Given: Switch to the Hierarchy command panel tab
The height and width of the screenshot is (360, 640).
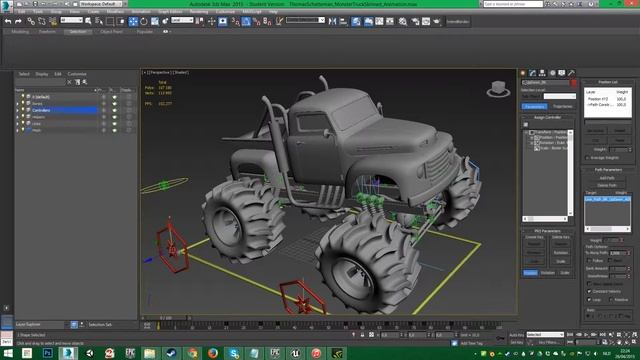Looking at the screenshot, I should coord(542,73).
